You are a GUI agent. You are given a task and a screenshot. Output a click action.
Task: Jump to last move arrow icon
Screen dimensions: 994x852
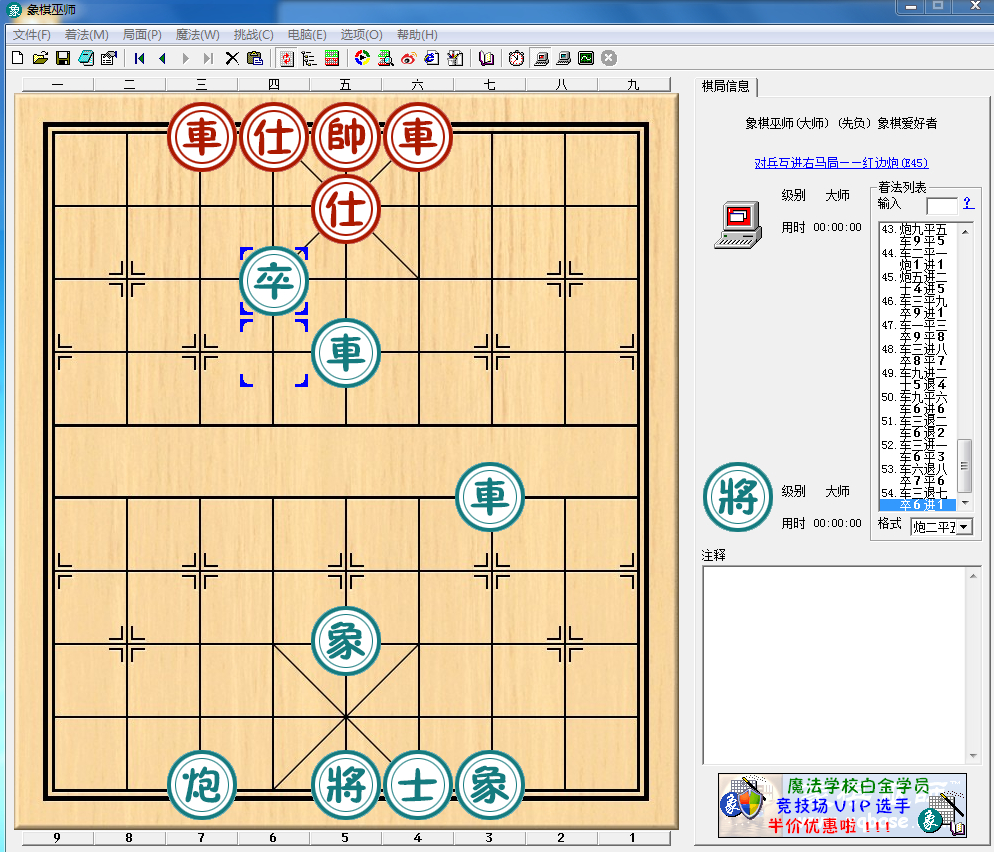(208, 58)
